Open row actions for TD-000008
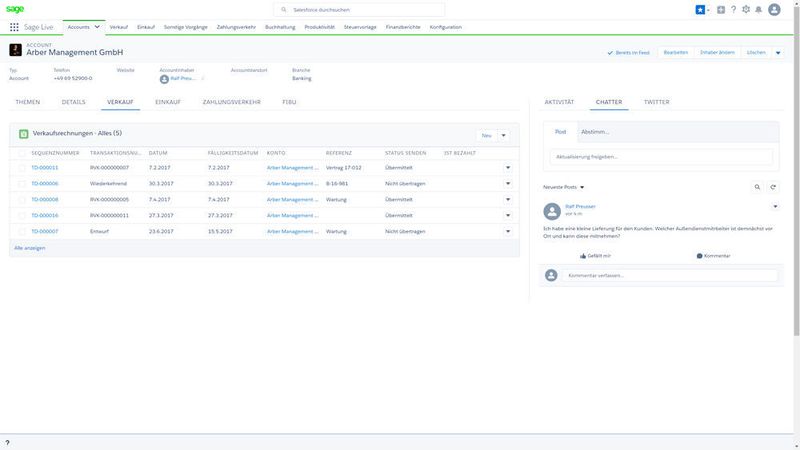 pos(508,199)
